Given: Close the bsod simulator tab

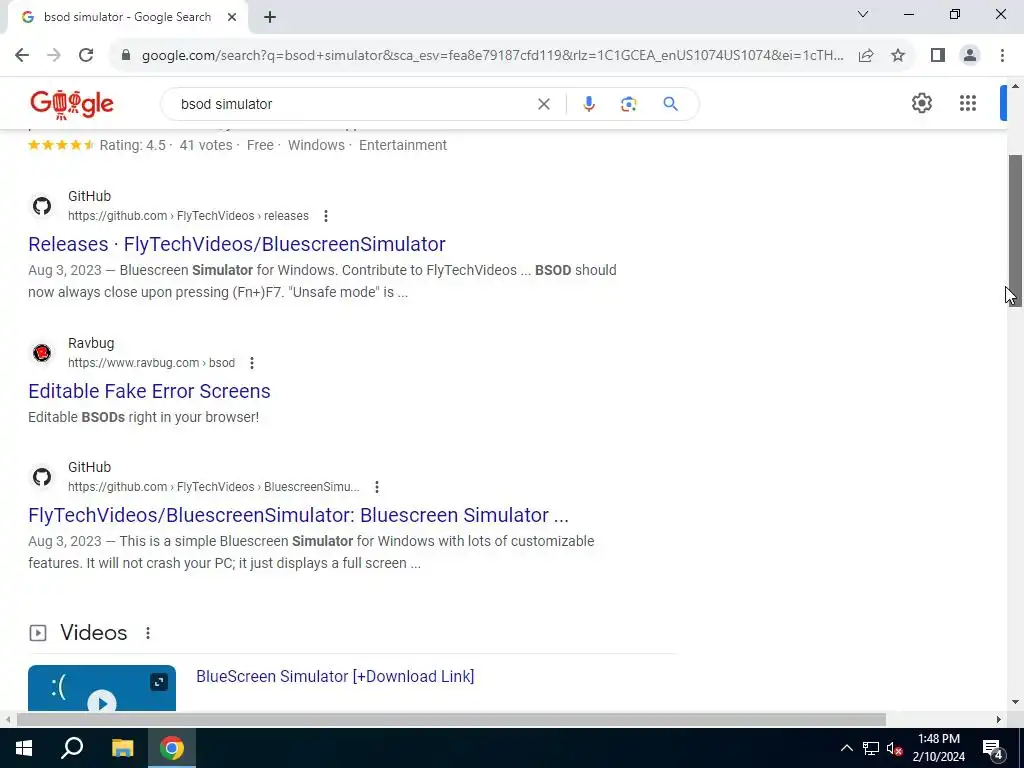Looking at the screenshot, I should click(x=232, y=17).
